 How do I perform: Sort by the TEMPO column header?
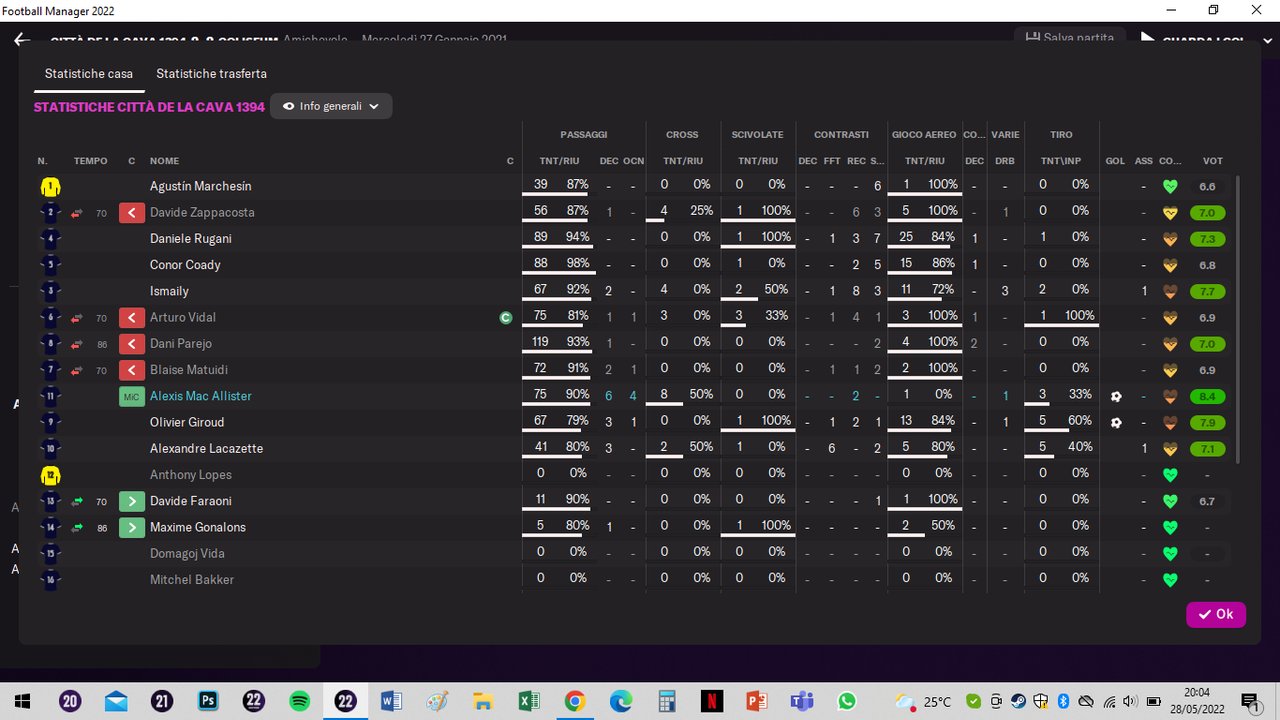[90, 161]
